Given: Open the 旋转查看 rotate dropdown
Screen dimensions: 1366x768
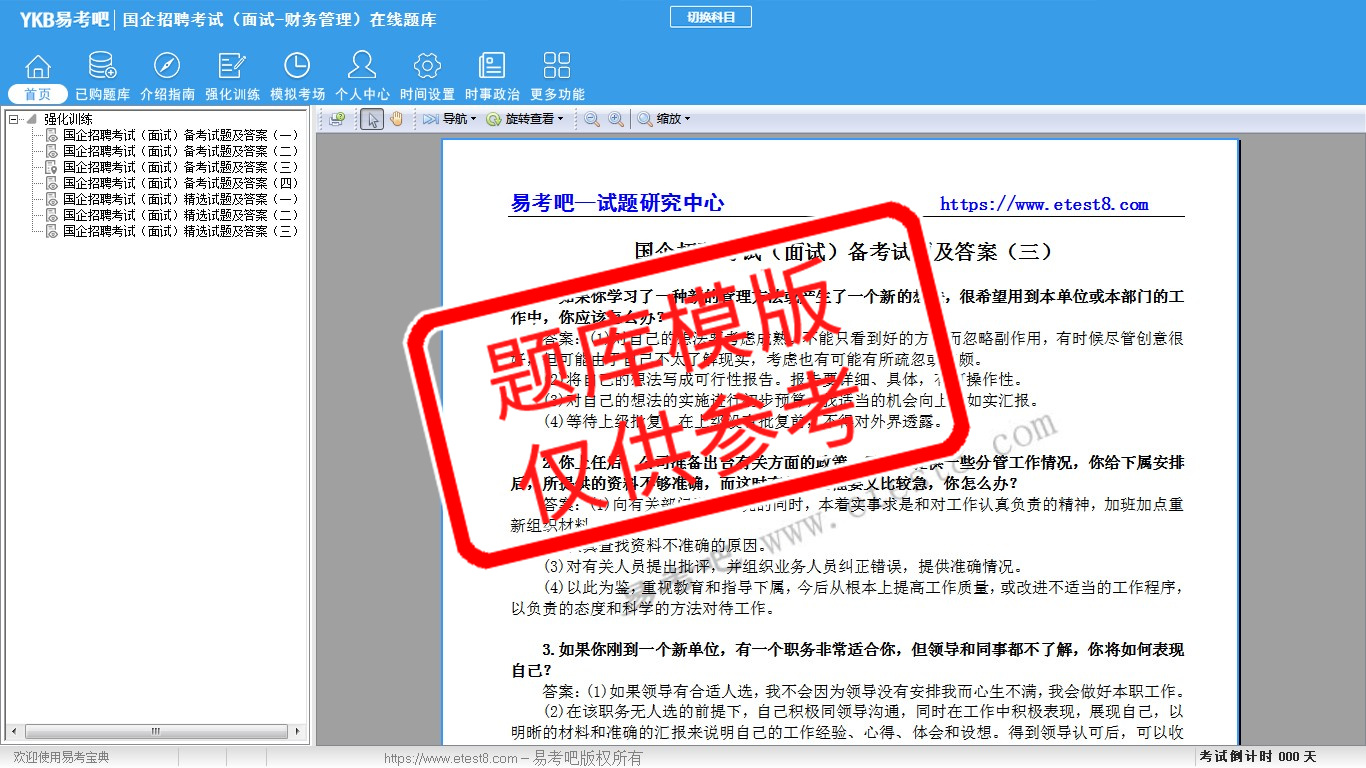Looking at the screenshot, I should click(x=525, y=119).
